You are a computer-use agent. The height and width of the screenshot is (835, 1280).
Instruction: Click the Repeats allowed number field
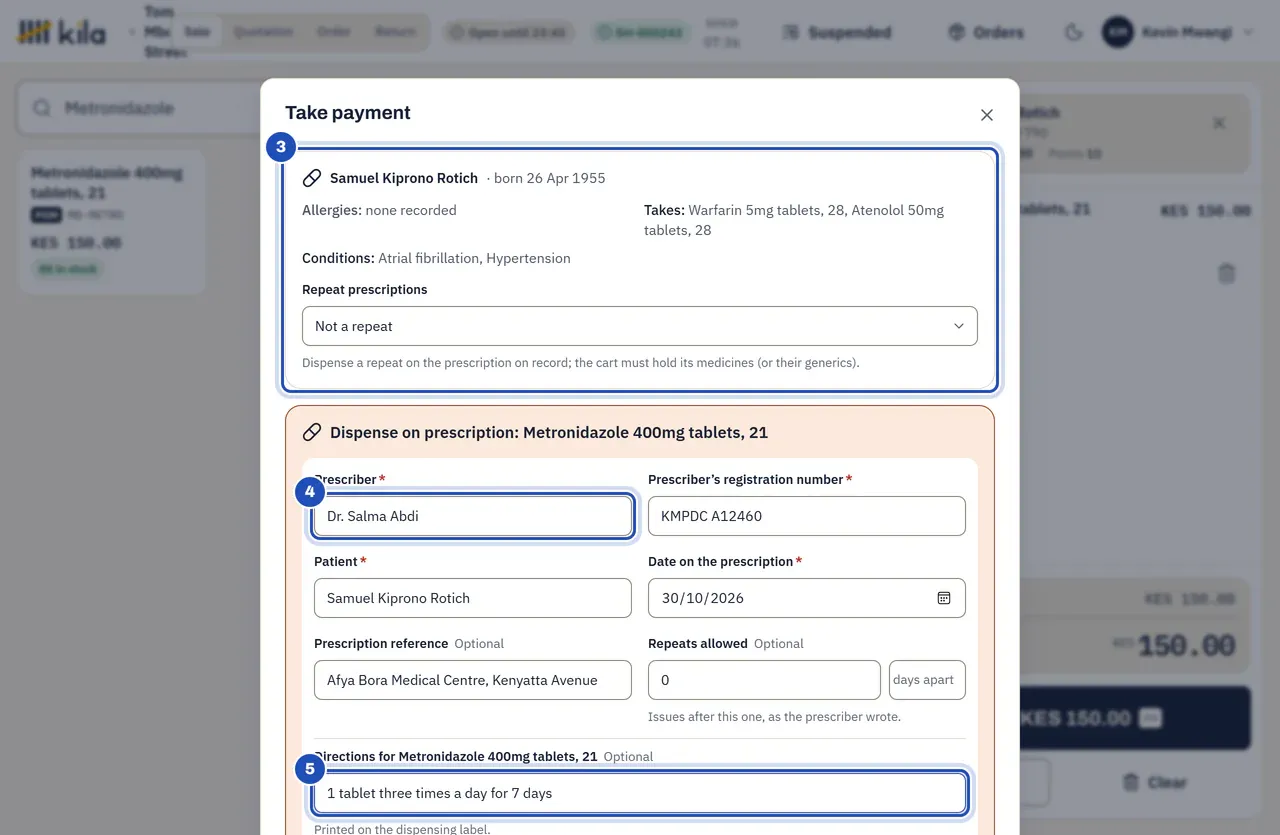(764, 680)
